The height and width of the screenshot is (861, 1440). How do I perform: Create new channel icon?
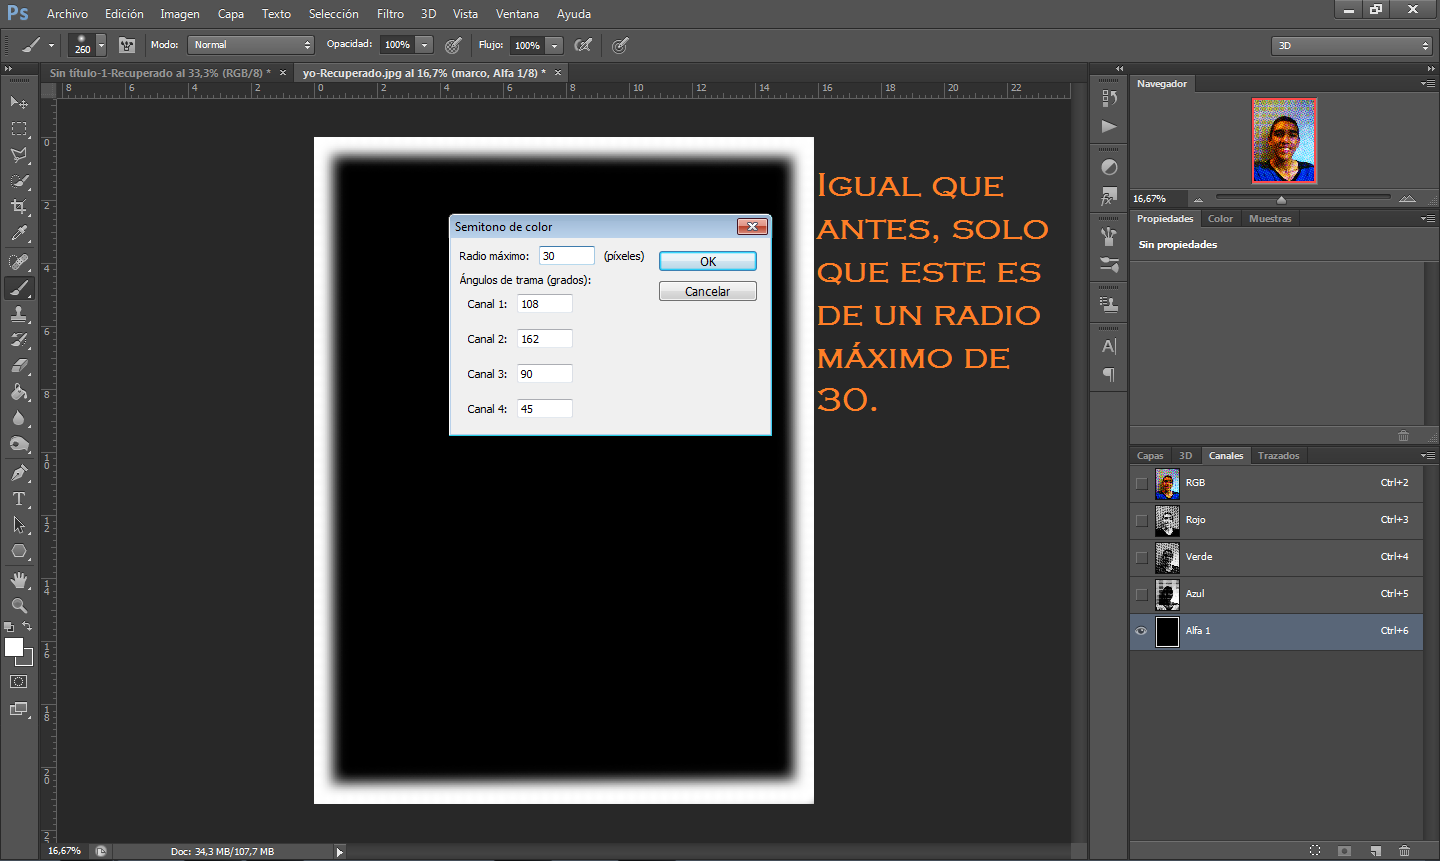coord(1375,851)
